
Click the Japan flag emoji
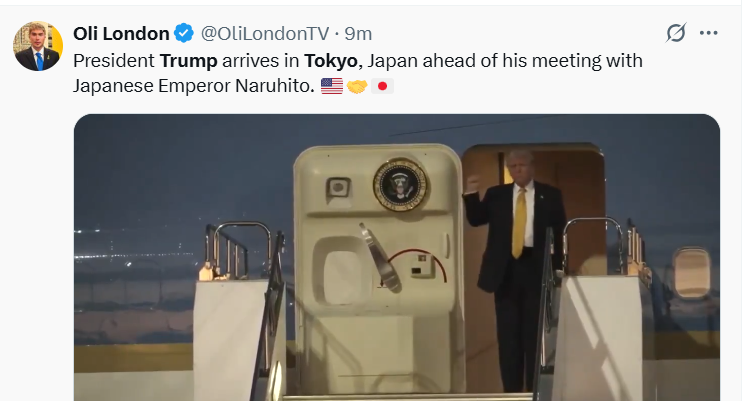click(382, 86)
